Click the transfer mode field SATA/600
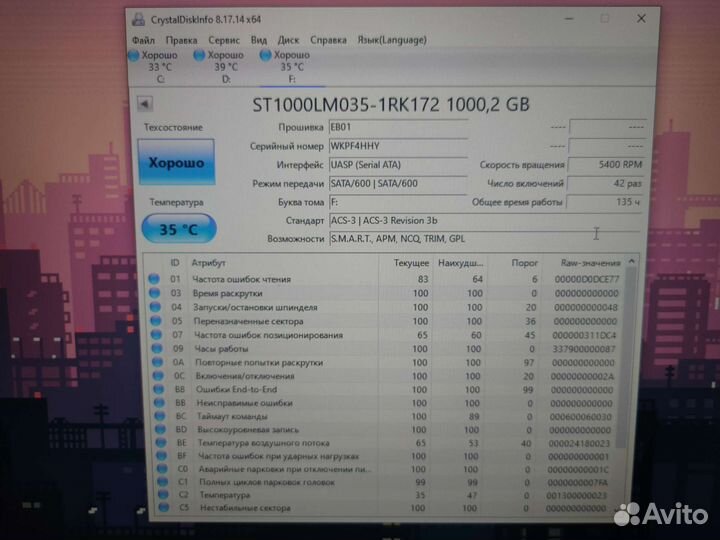Screen dimensions: 720x540 (398, 184)
